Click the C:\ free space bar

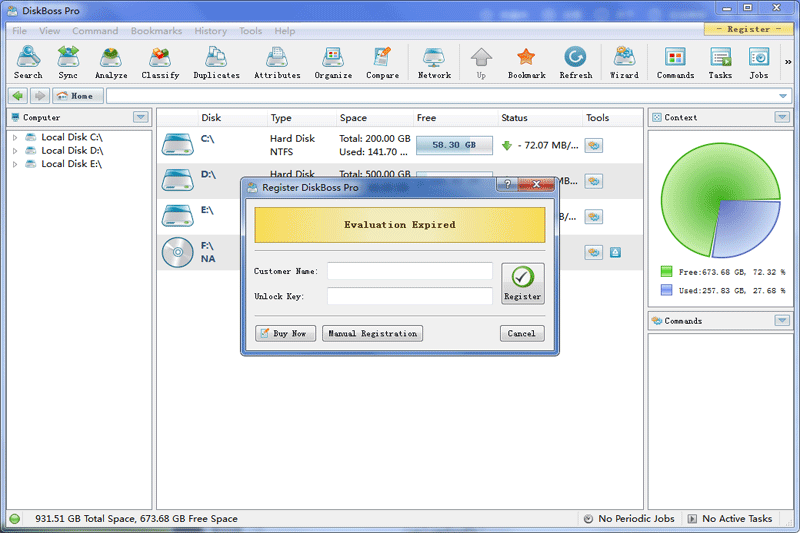pyautogui.click(x=454, y=145)
